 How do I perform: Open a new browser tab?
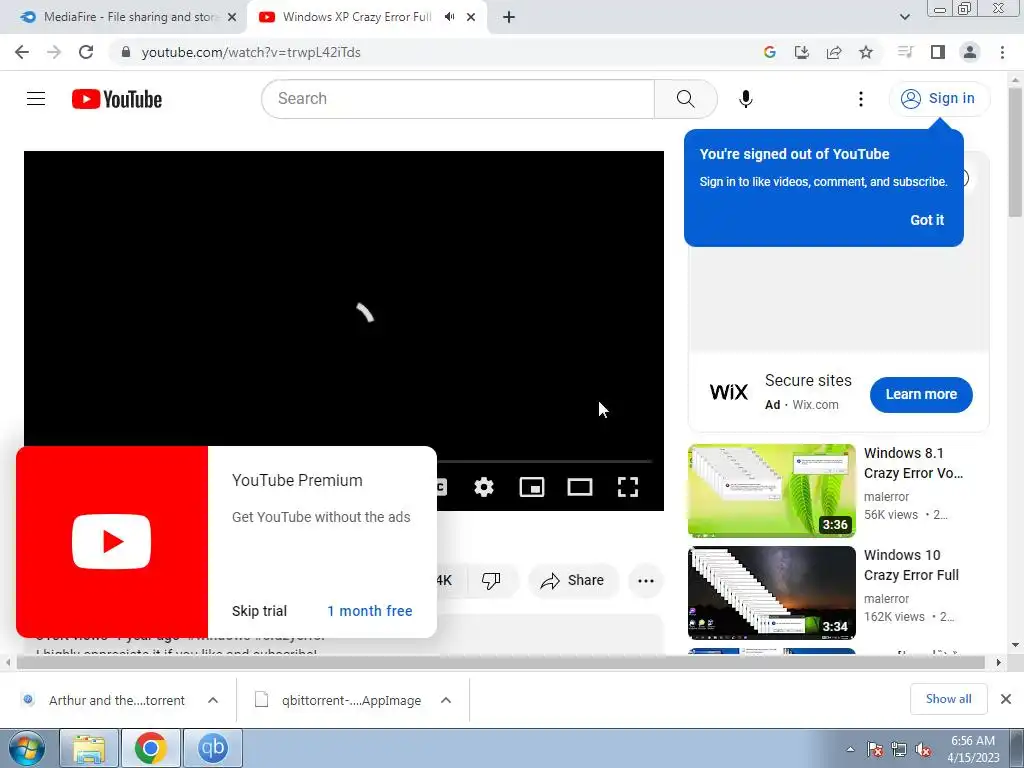click(x=509, y=17)
